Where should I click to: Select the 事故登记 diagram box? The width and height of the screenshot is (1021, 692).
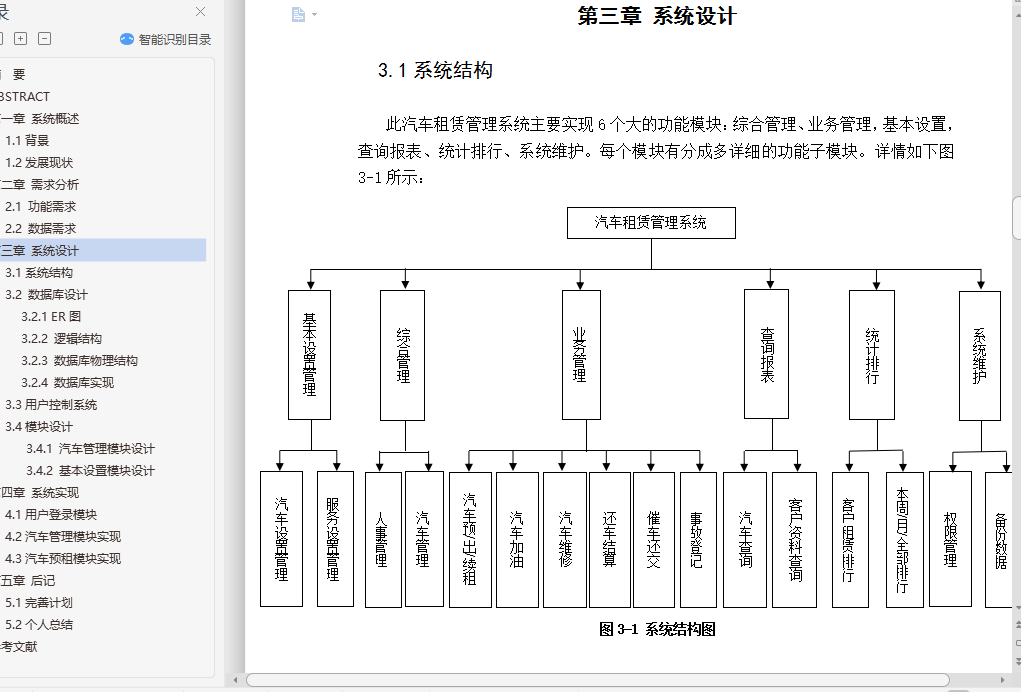pos(698,540)
